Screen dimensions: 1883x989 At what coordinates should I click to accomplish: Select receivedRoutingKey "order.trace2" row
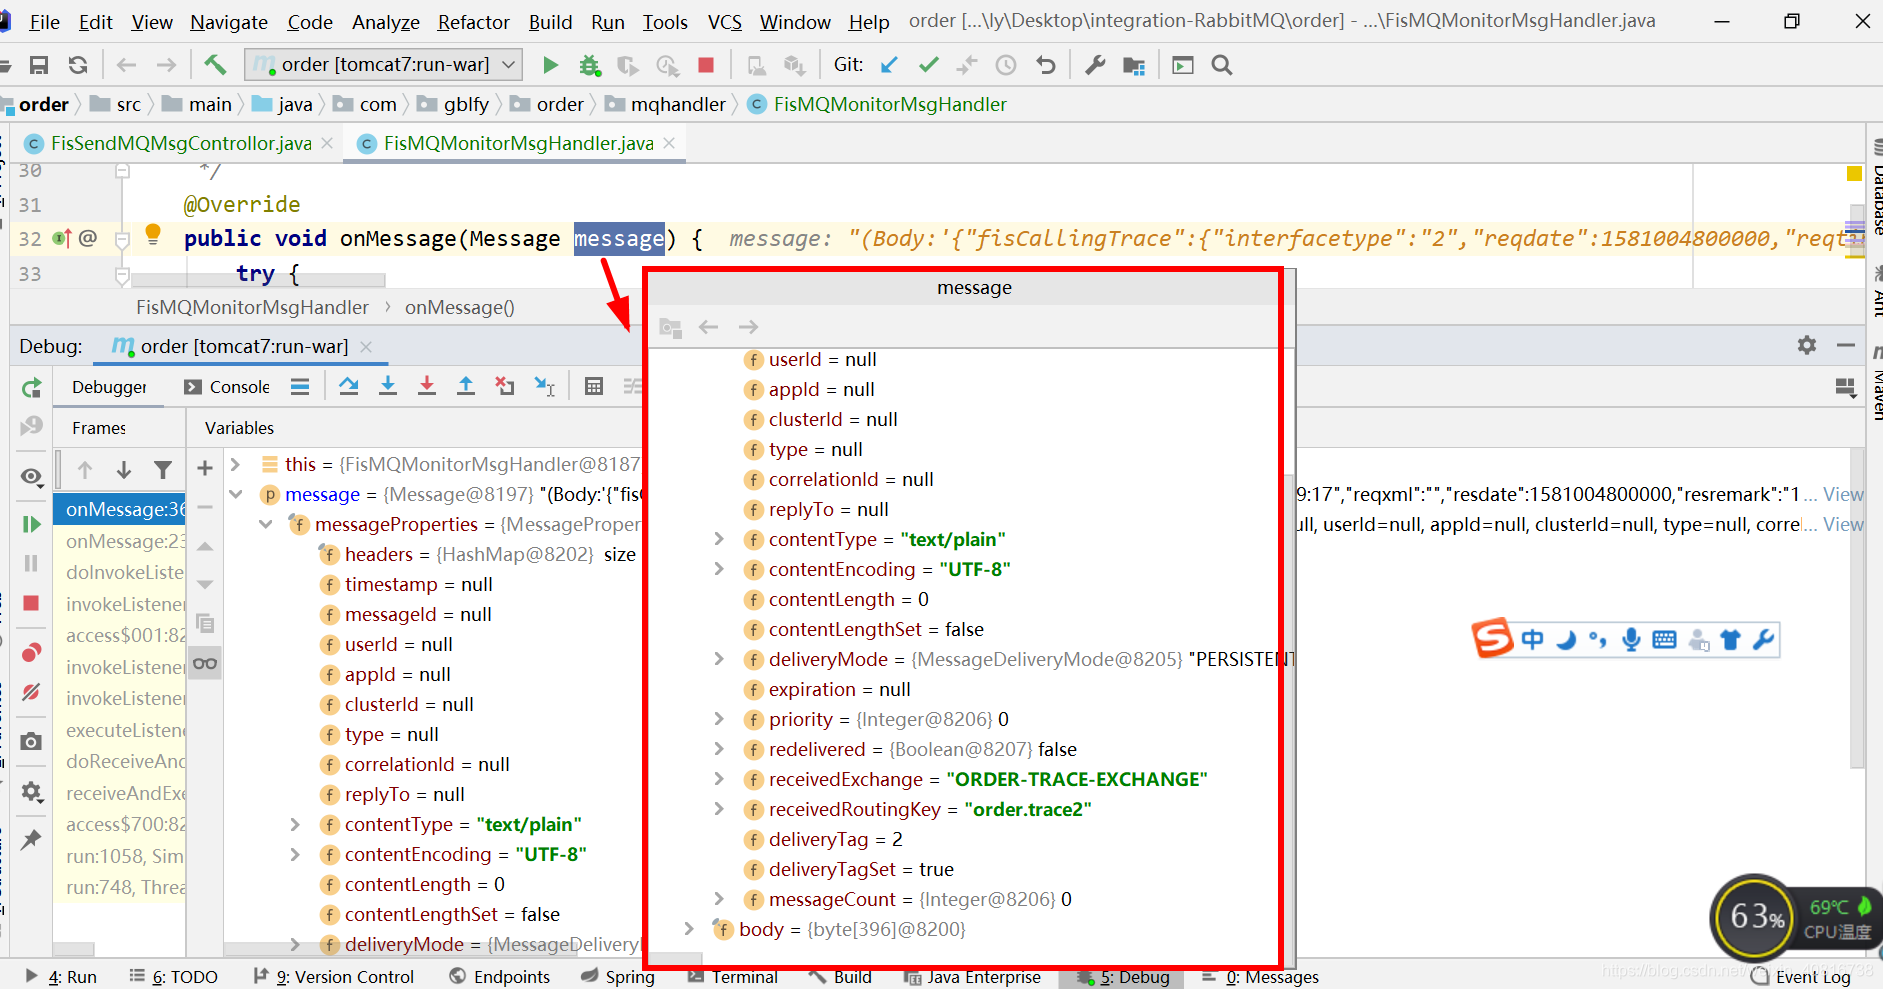(x=930, y=809)
